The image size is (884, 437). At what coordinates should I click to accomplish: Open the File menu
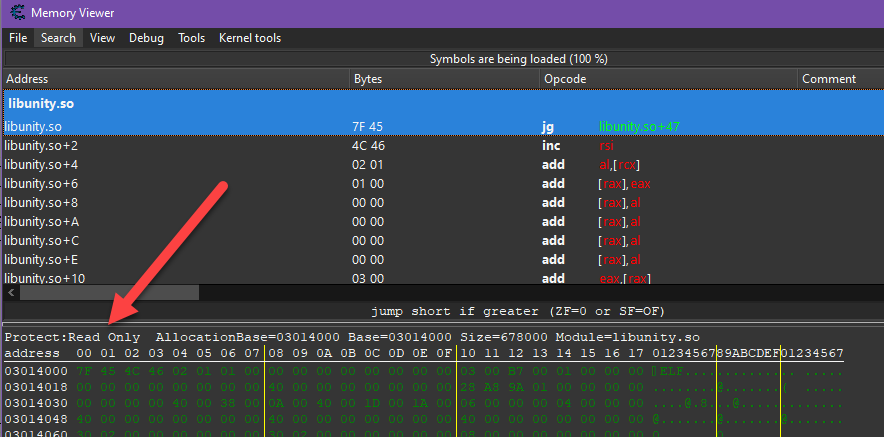(18, 38)
